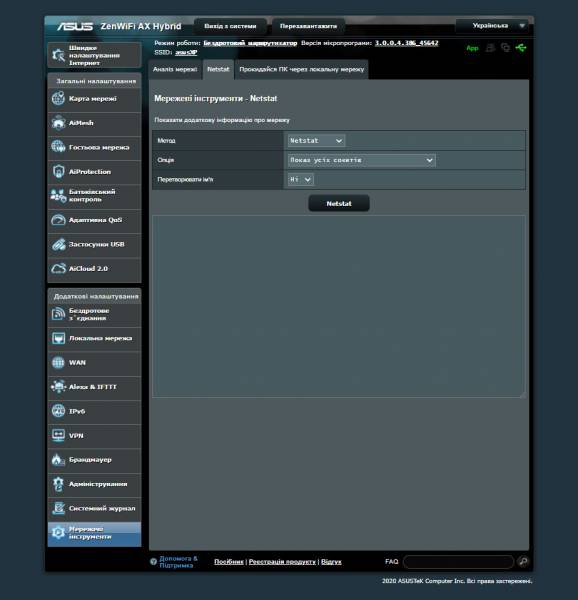Click the App link in header
Image resolution: width=578 pixels, height=600 pixels.
point(472,48)
